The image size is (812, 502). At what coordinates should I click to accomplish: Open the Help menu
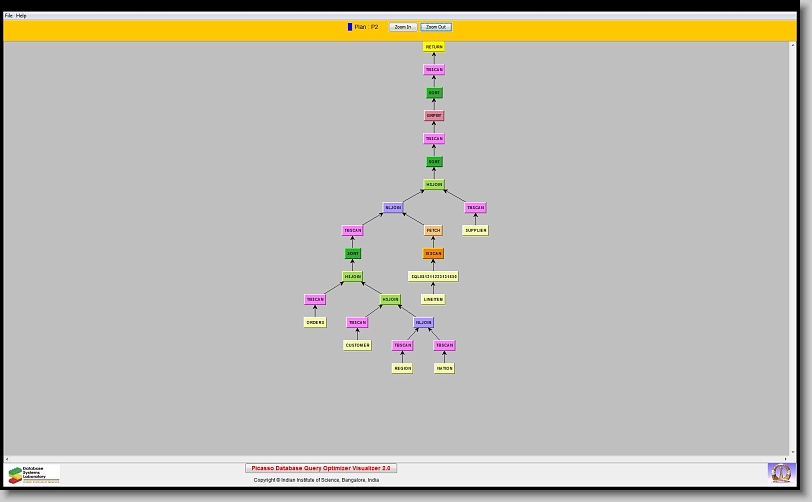tap(21, 16)
